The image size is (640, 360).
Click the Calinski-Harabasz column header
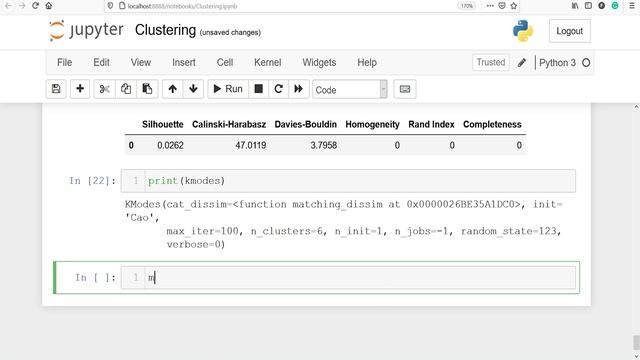tap(229, 124)
